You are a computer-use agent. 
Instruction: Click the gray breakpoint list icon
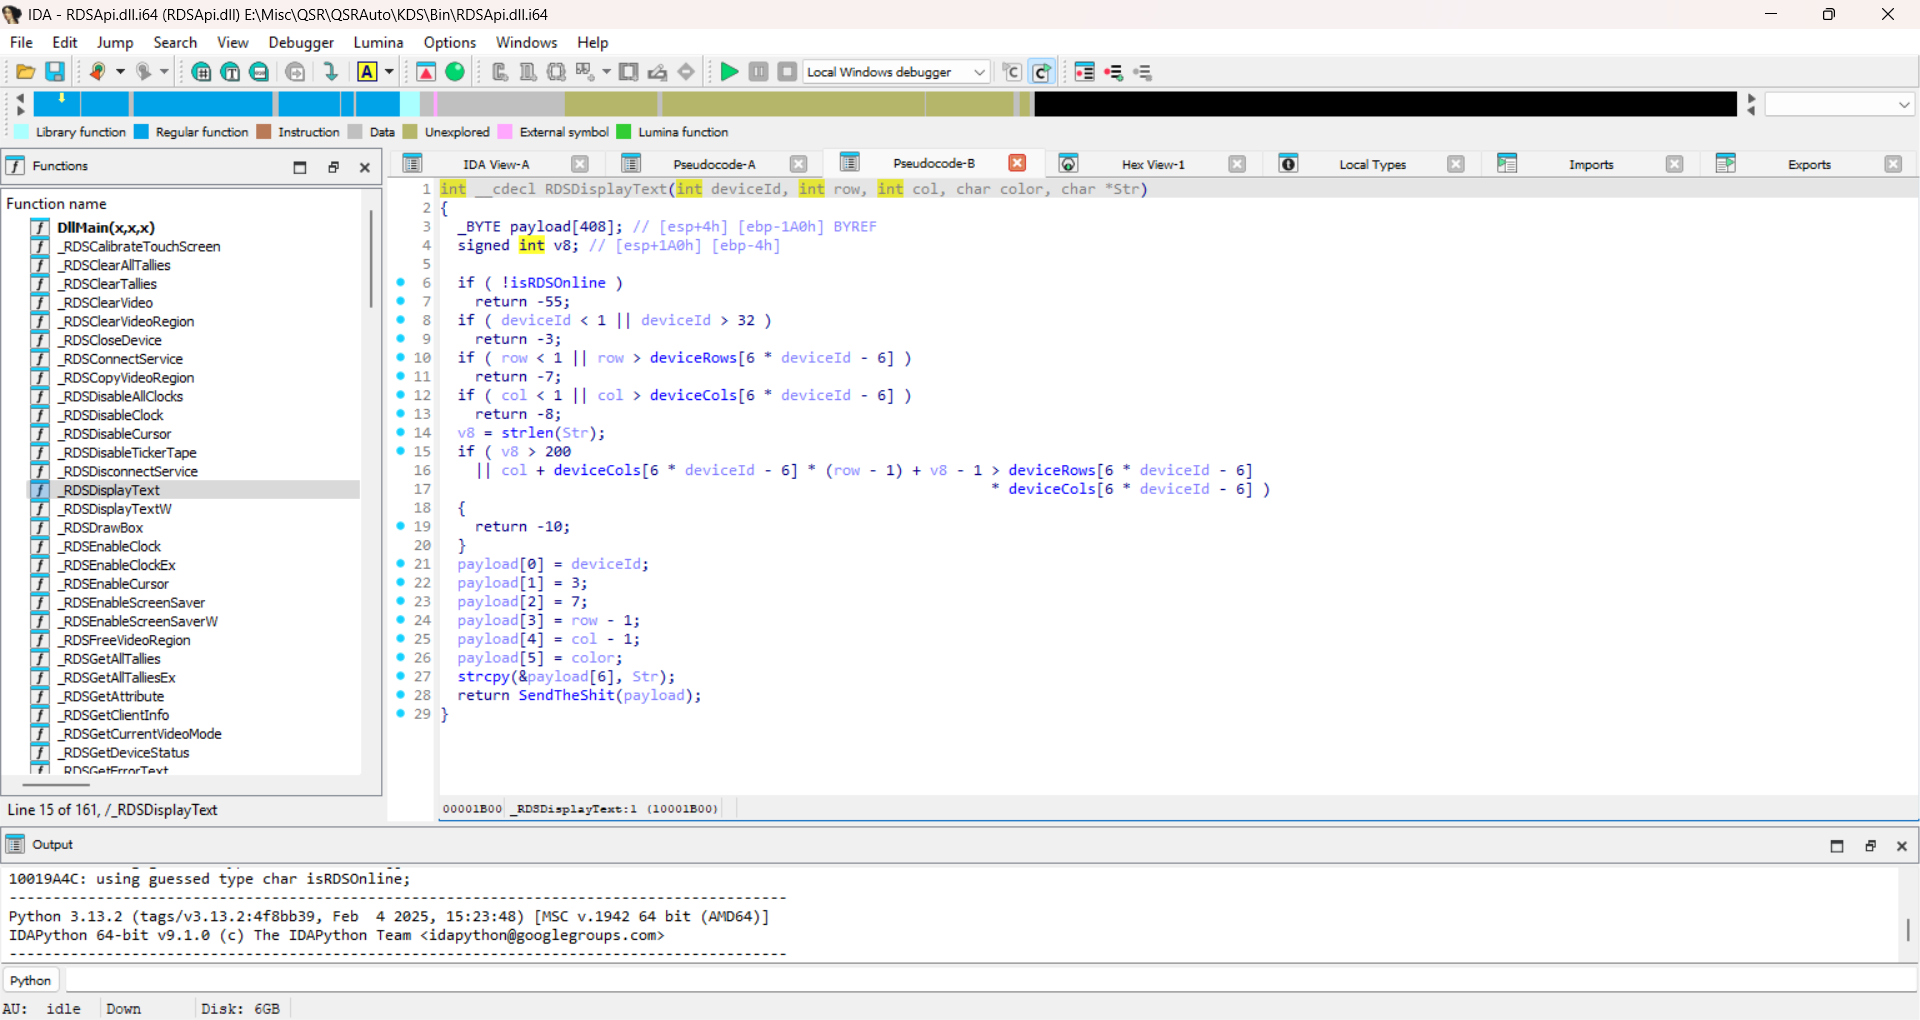(x=1142, y=72)
